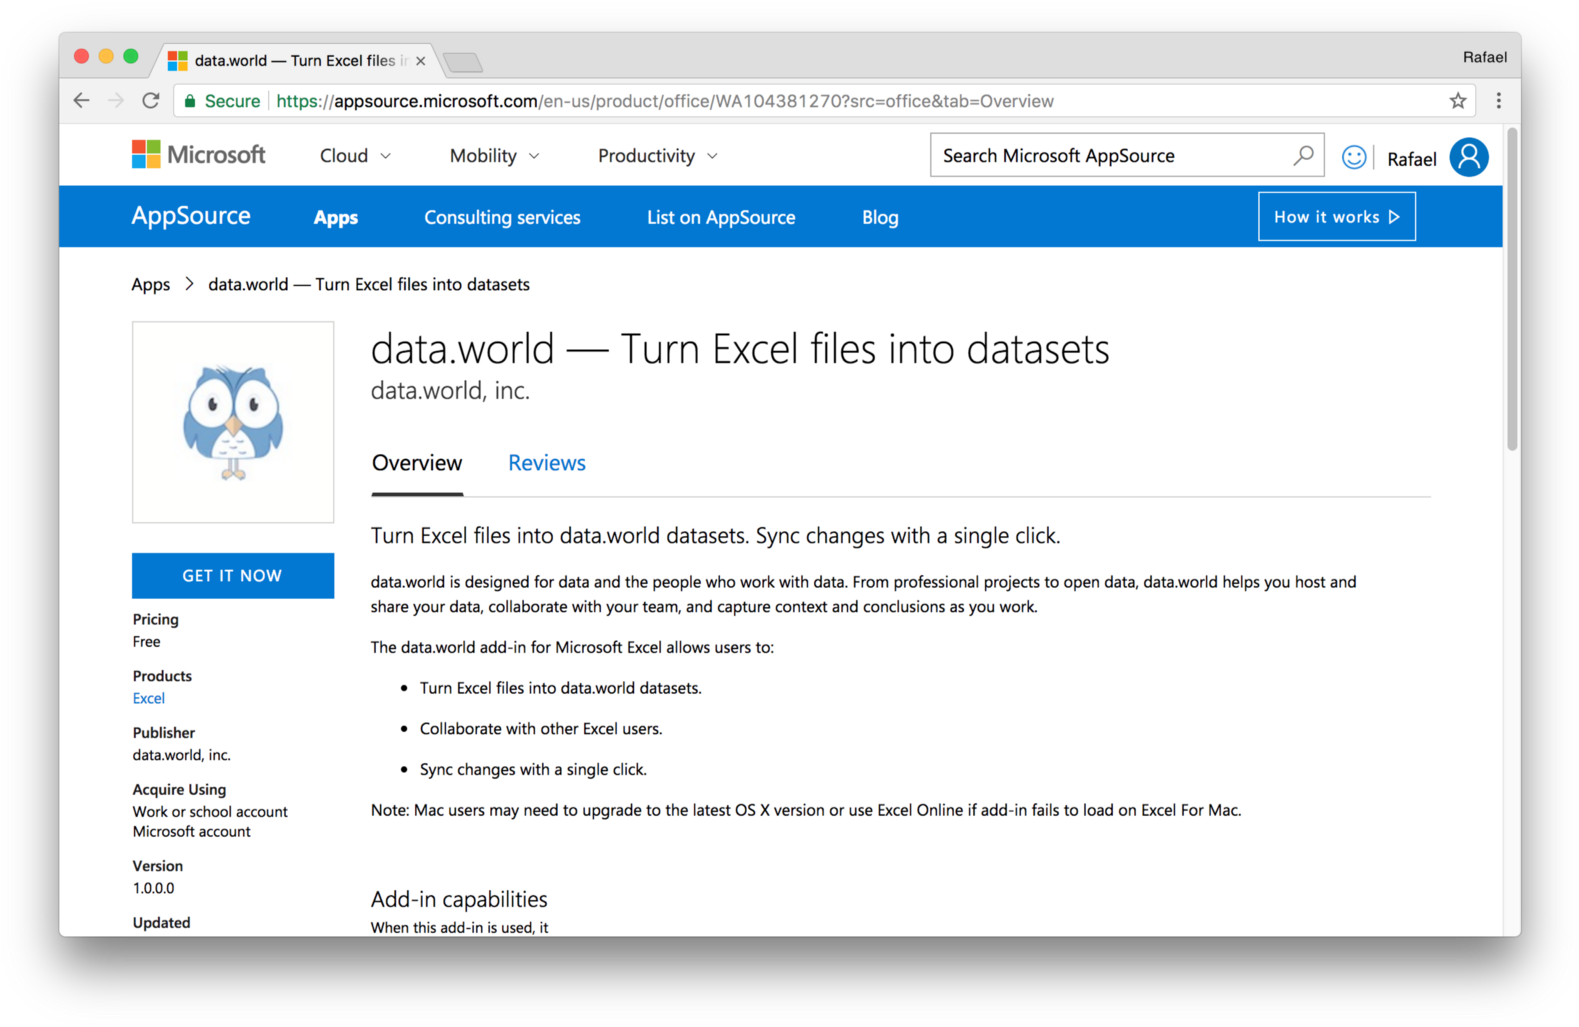Click the Publisher 'data.world, inc.' value
The width and height of the screenshot is (1579, 1027).
182,755
